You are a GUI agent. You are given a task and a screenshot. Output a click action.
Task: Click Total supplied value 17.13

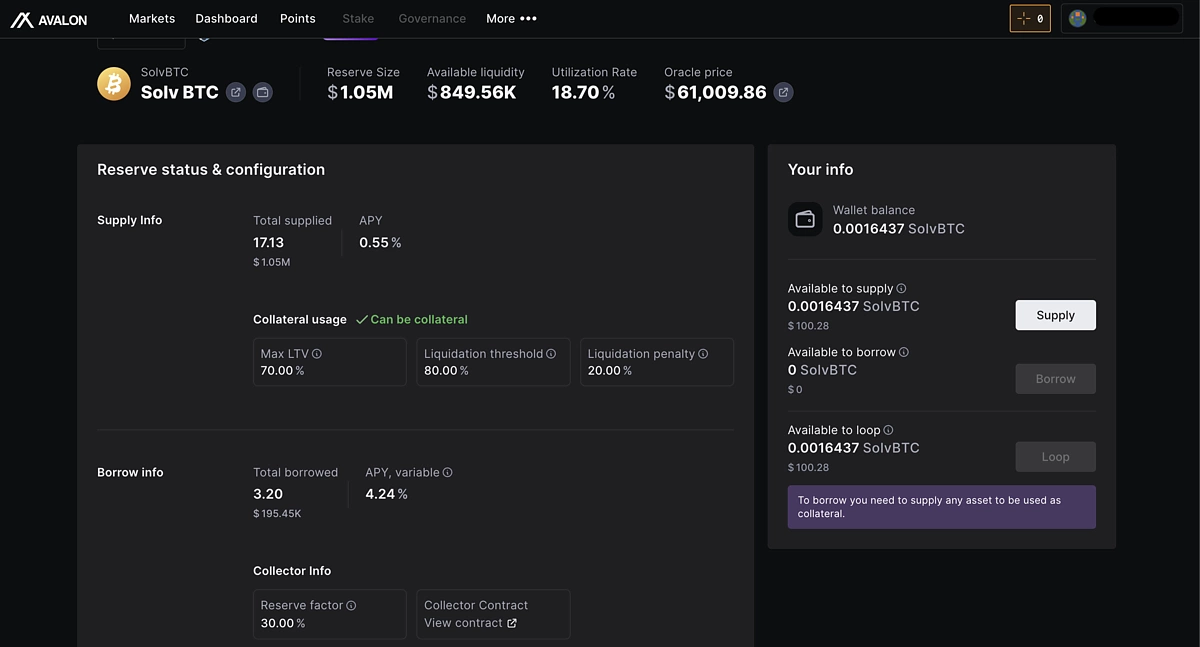point(269,243)
